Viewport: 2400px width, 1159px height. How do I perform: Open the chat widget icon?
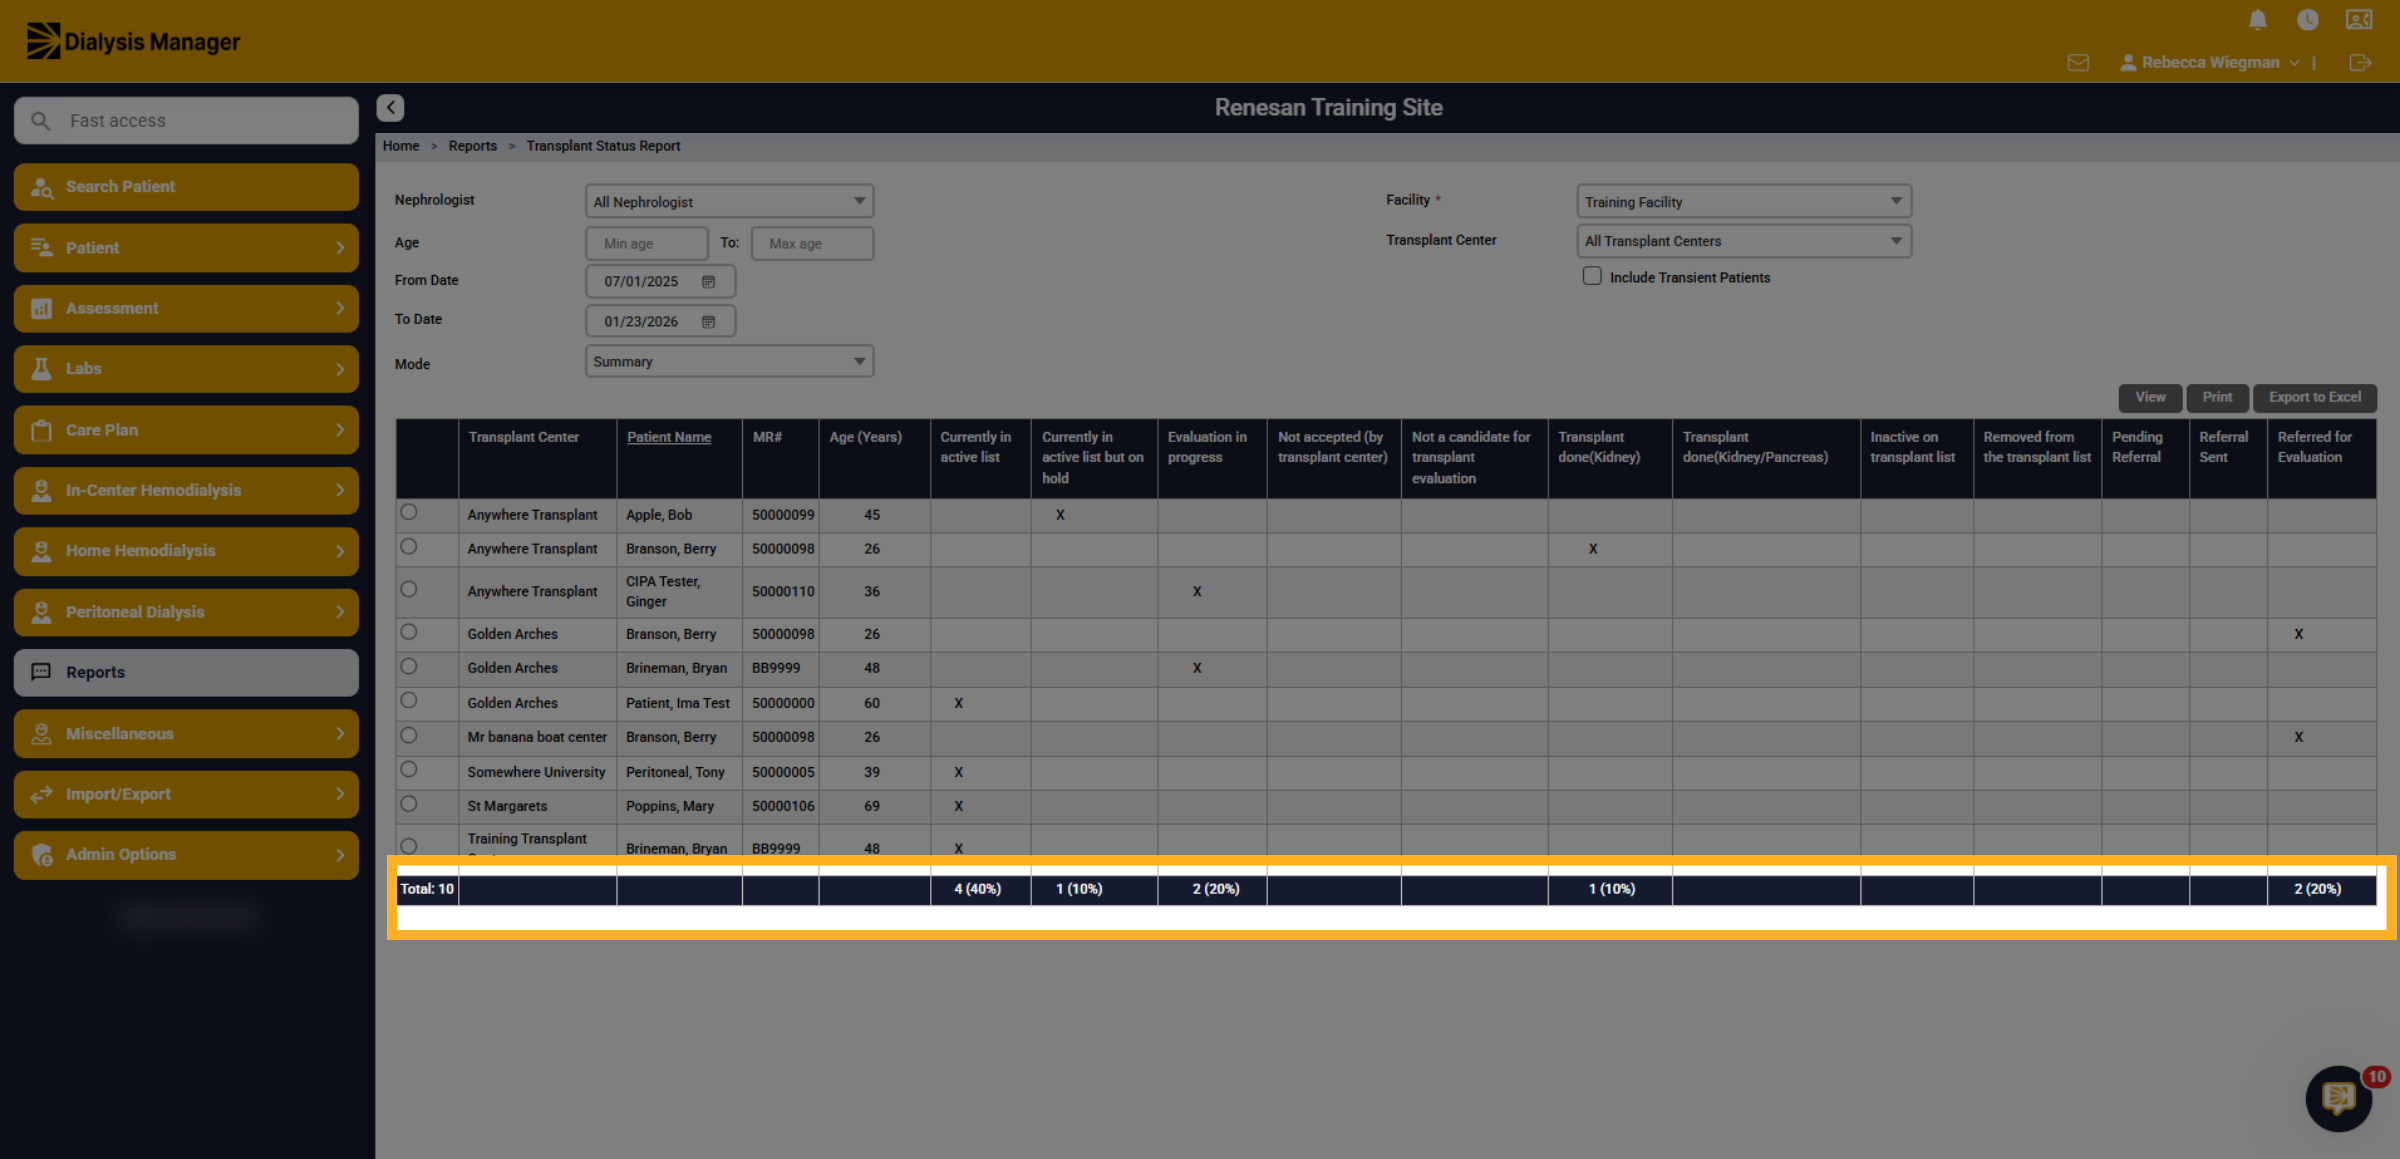click(2338, 1098)
